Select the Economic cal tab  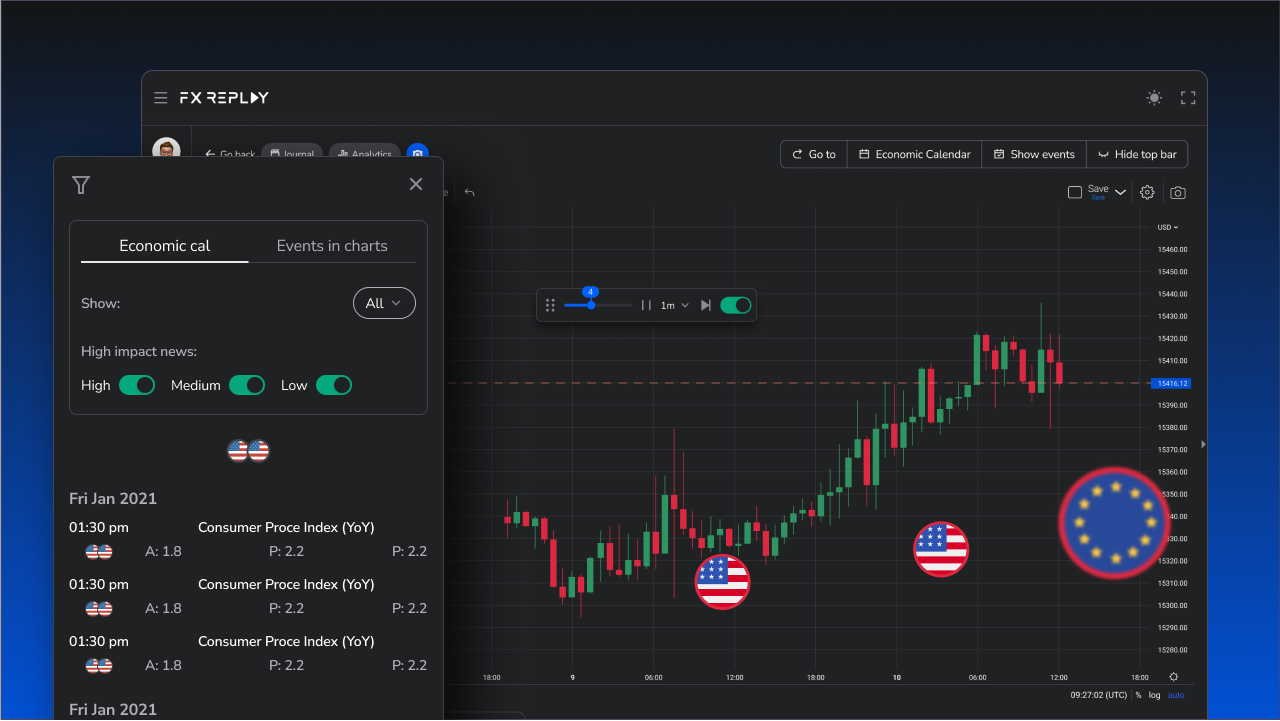(x=163, y=245)
